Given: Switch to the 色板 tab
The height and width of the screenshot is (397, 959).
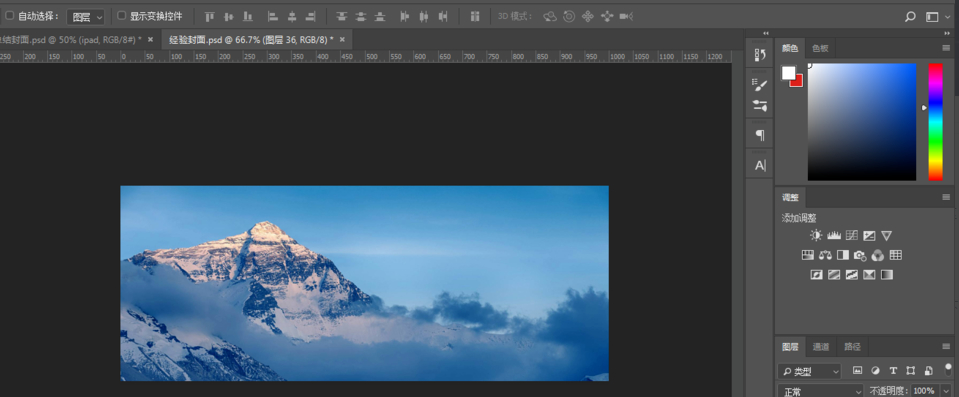Looking at the screenshot, I should (820, 48).
